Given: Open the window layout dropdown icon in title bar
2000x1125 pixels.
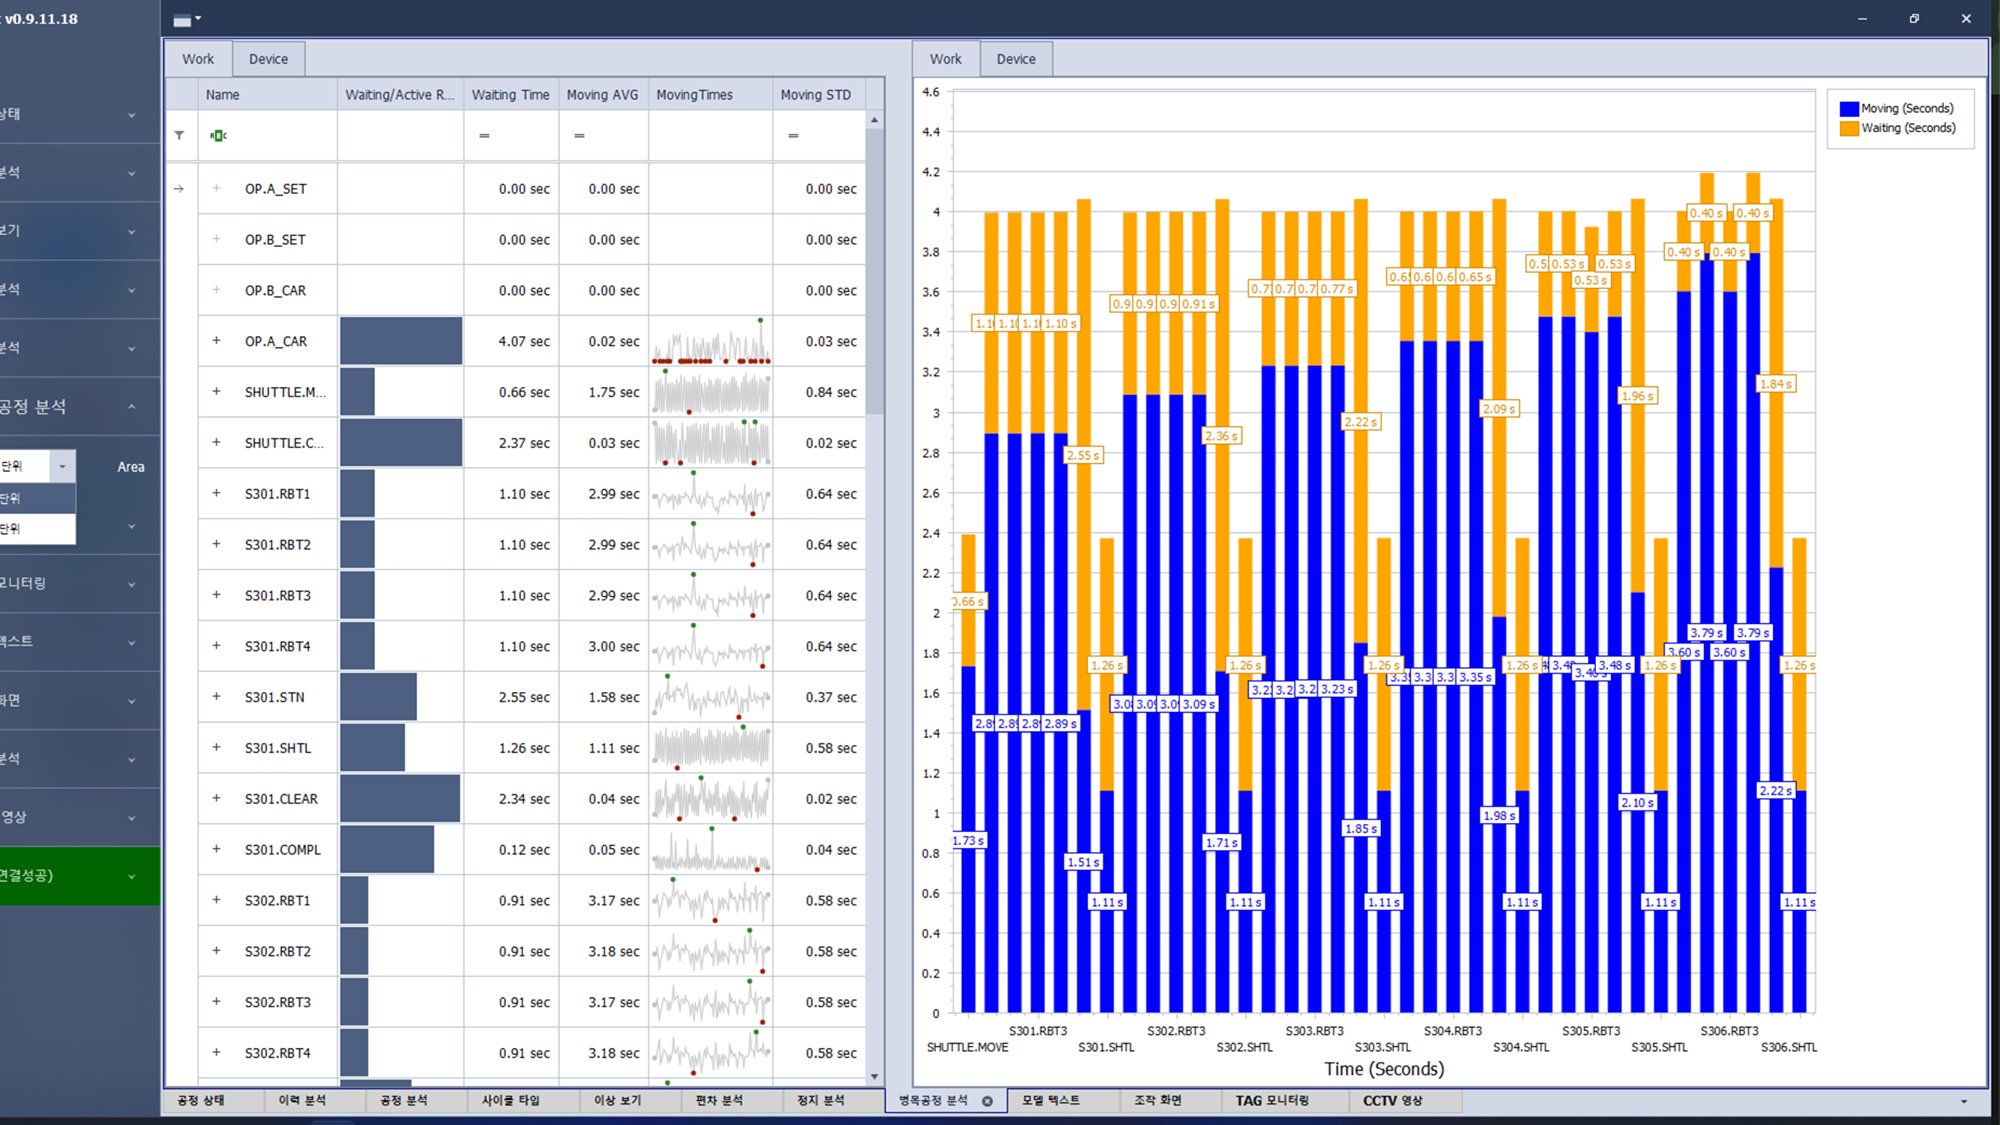Looking at the screenshot, I should (x=187, y=19).
